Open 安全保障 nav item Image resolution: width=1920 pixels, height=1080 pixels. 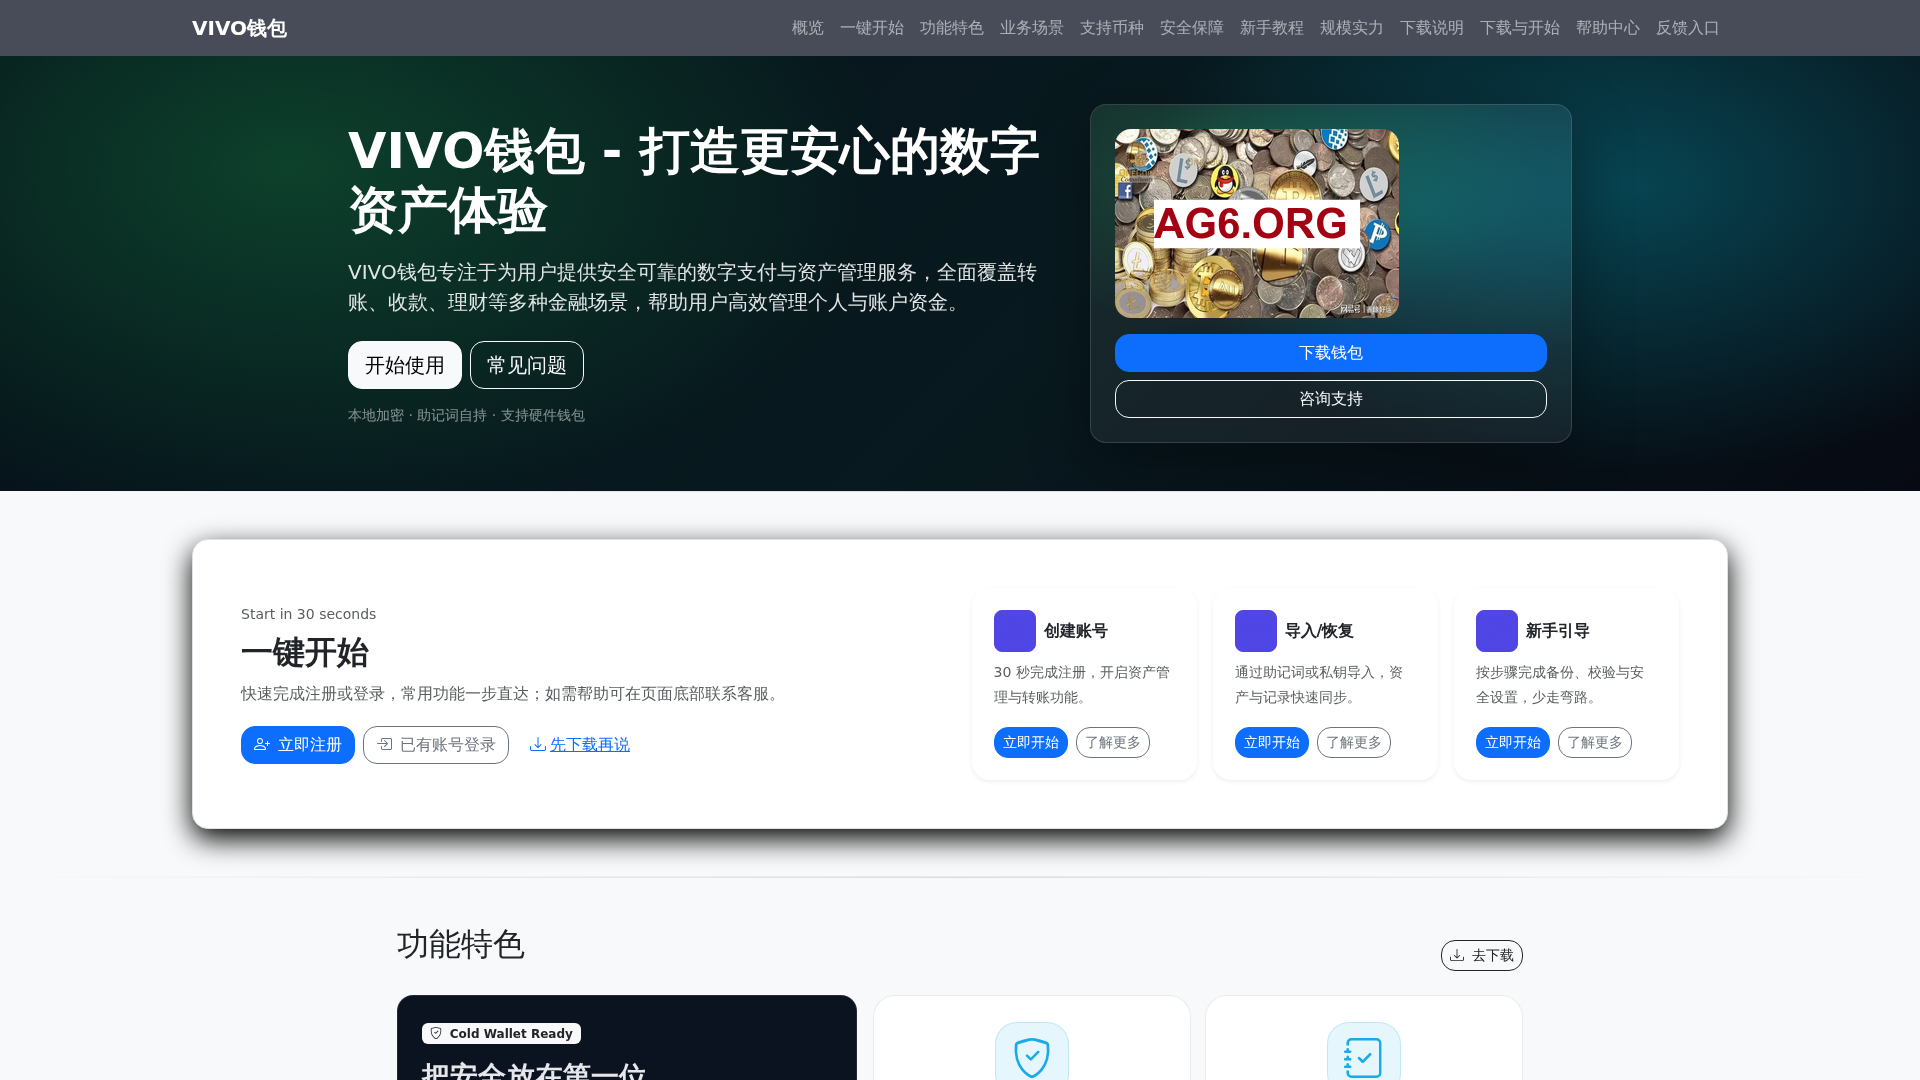tap(1191, 28)
